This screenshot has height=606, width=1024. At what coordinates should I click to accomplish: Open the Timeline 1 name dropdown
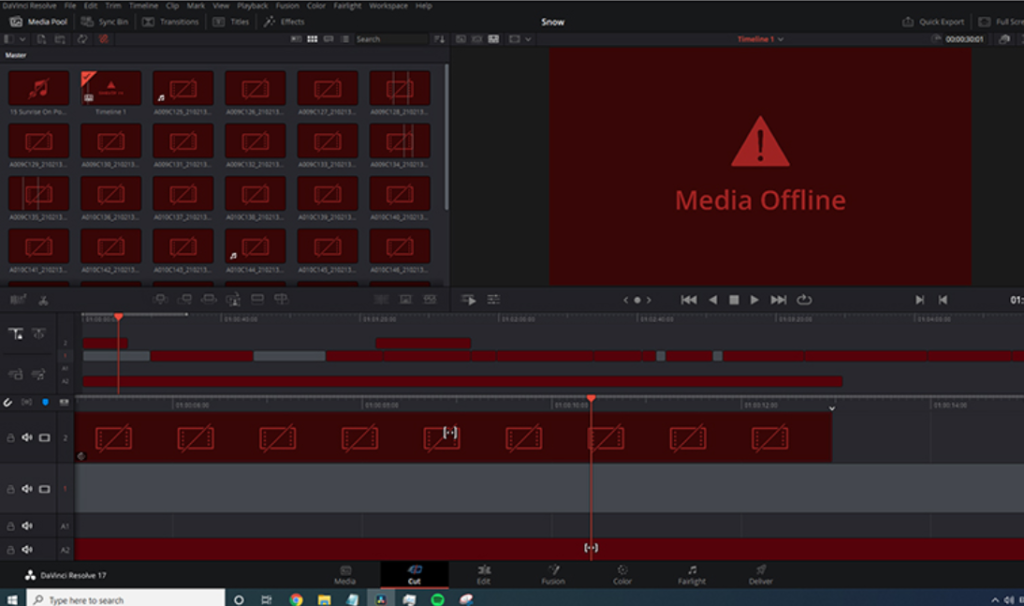point(761,39)
